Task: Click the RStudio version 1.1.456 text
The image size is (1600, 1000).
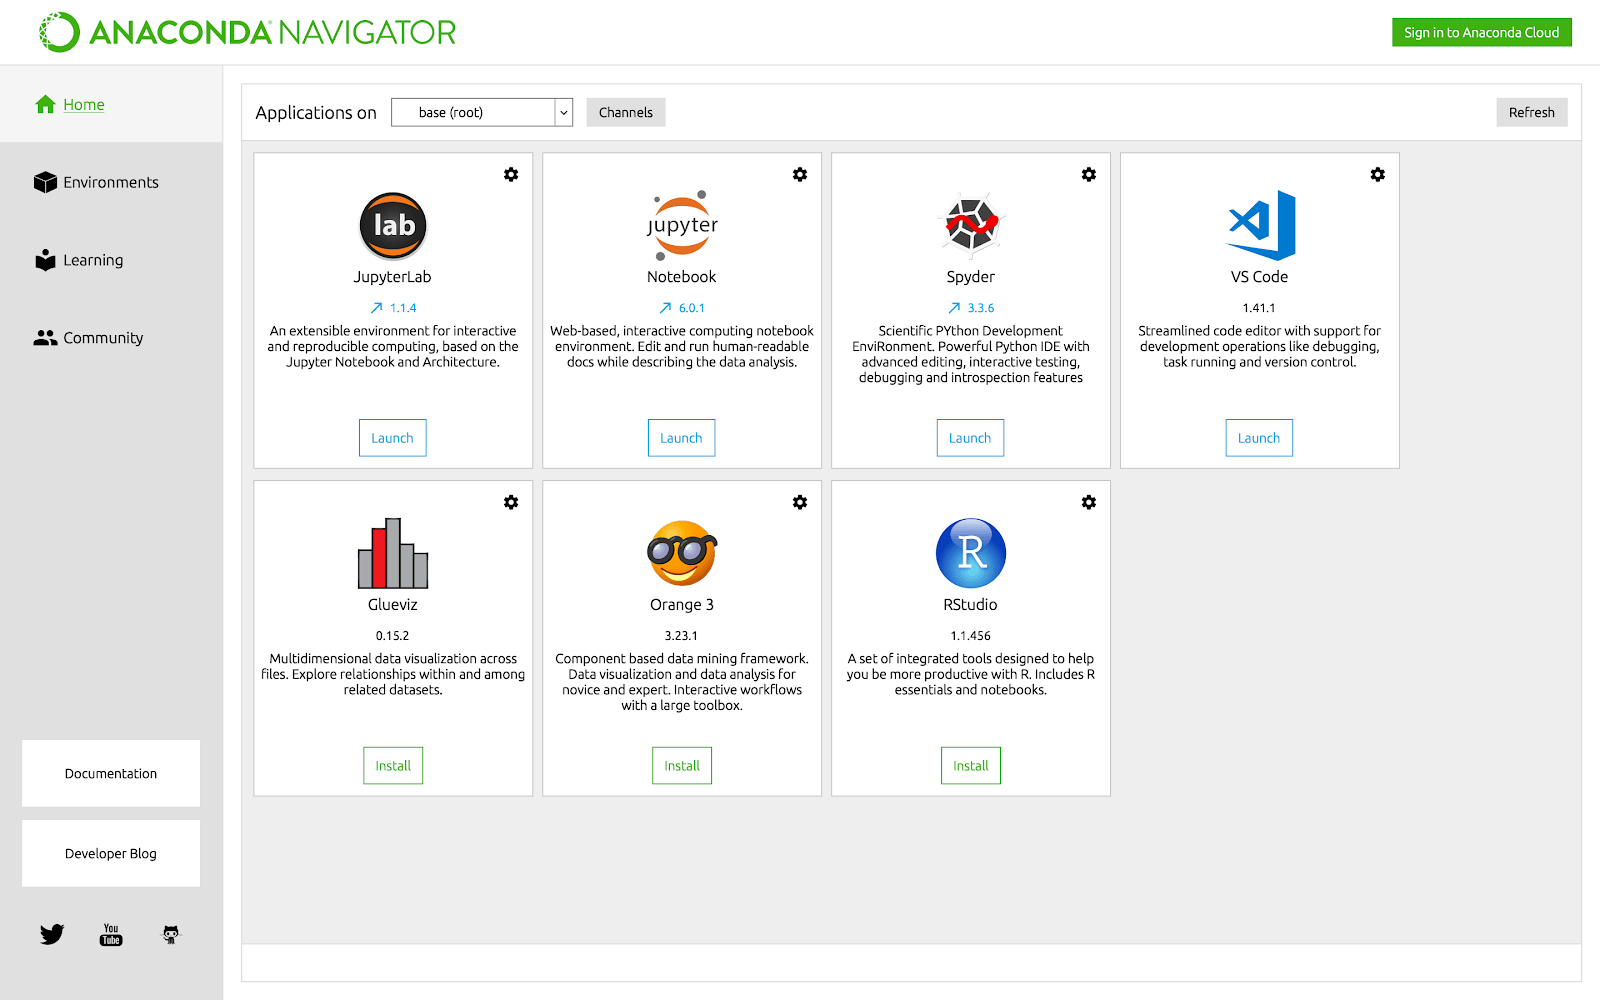Action: tap(971, 636)
